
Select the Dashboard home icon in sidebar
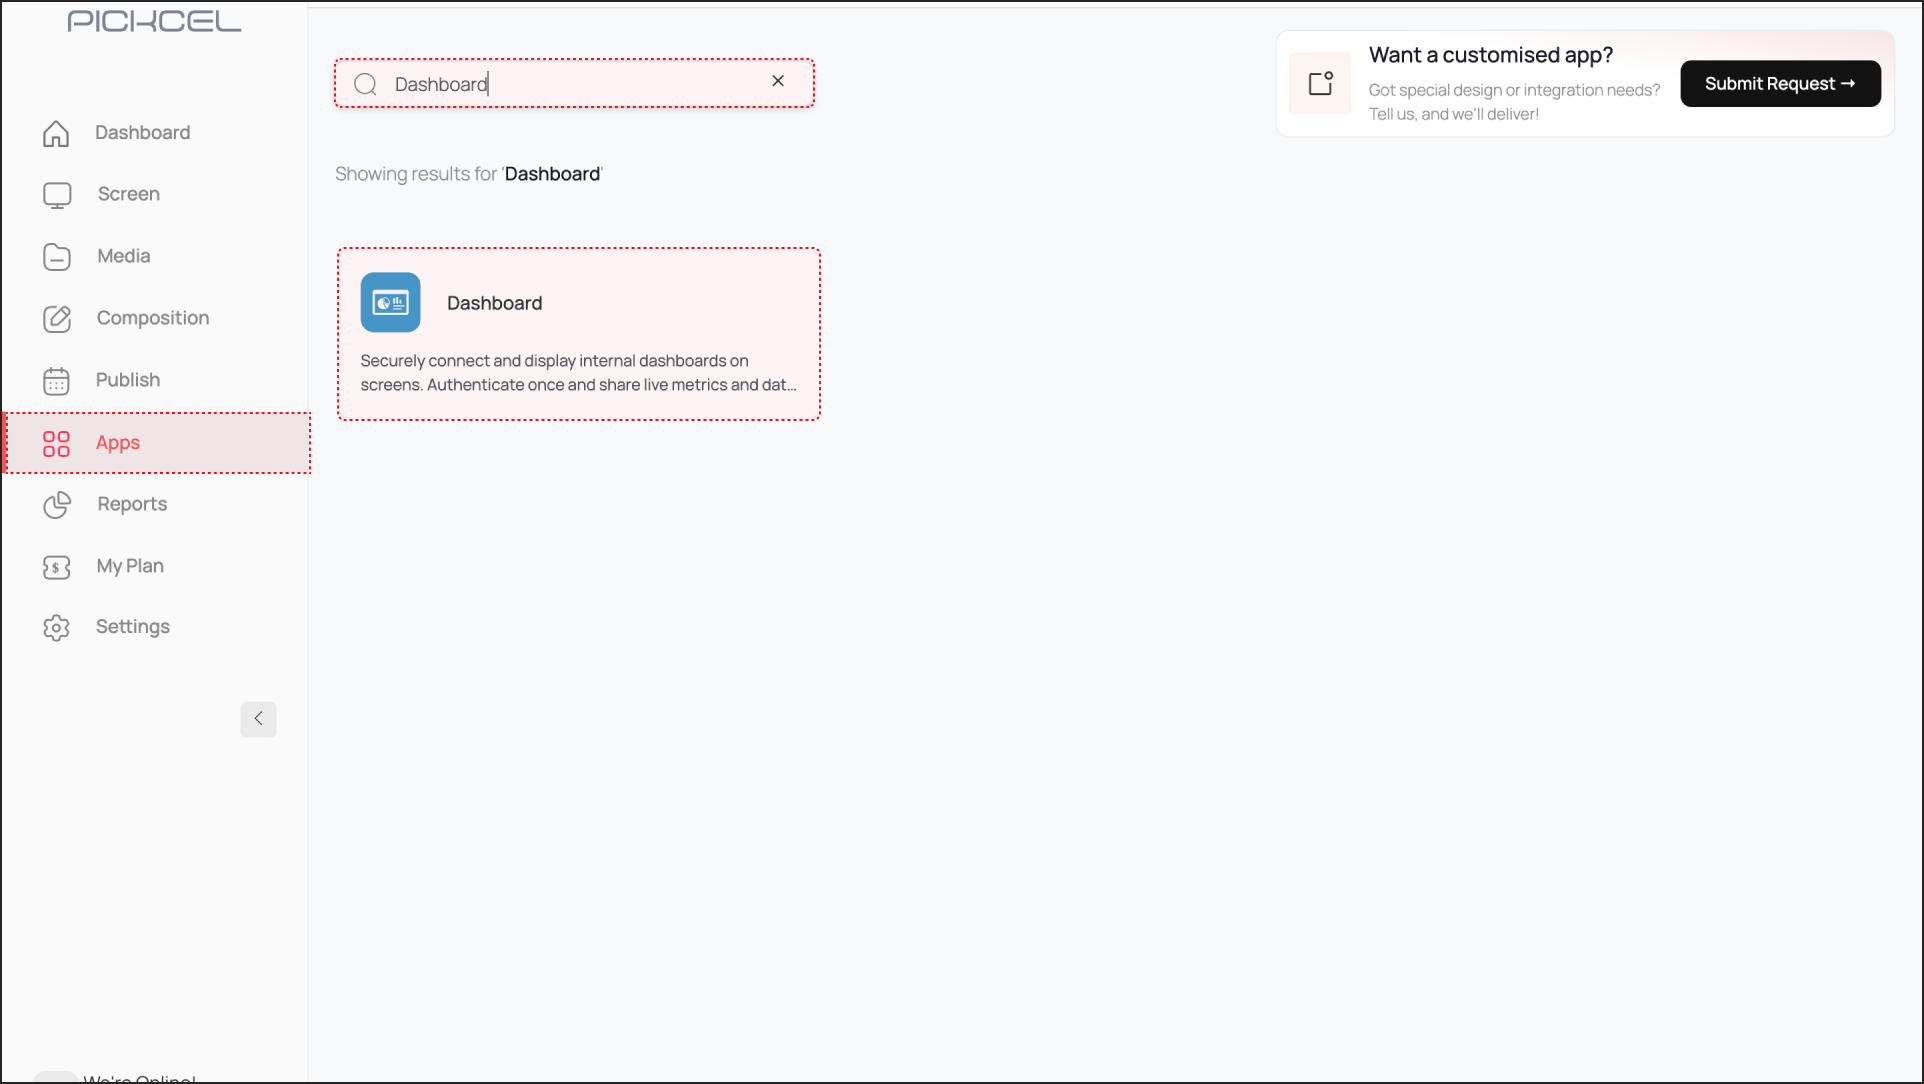coord(57,132)
